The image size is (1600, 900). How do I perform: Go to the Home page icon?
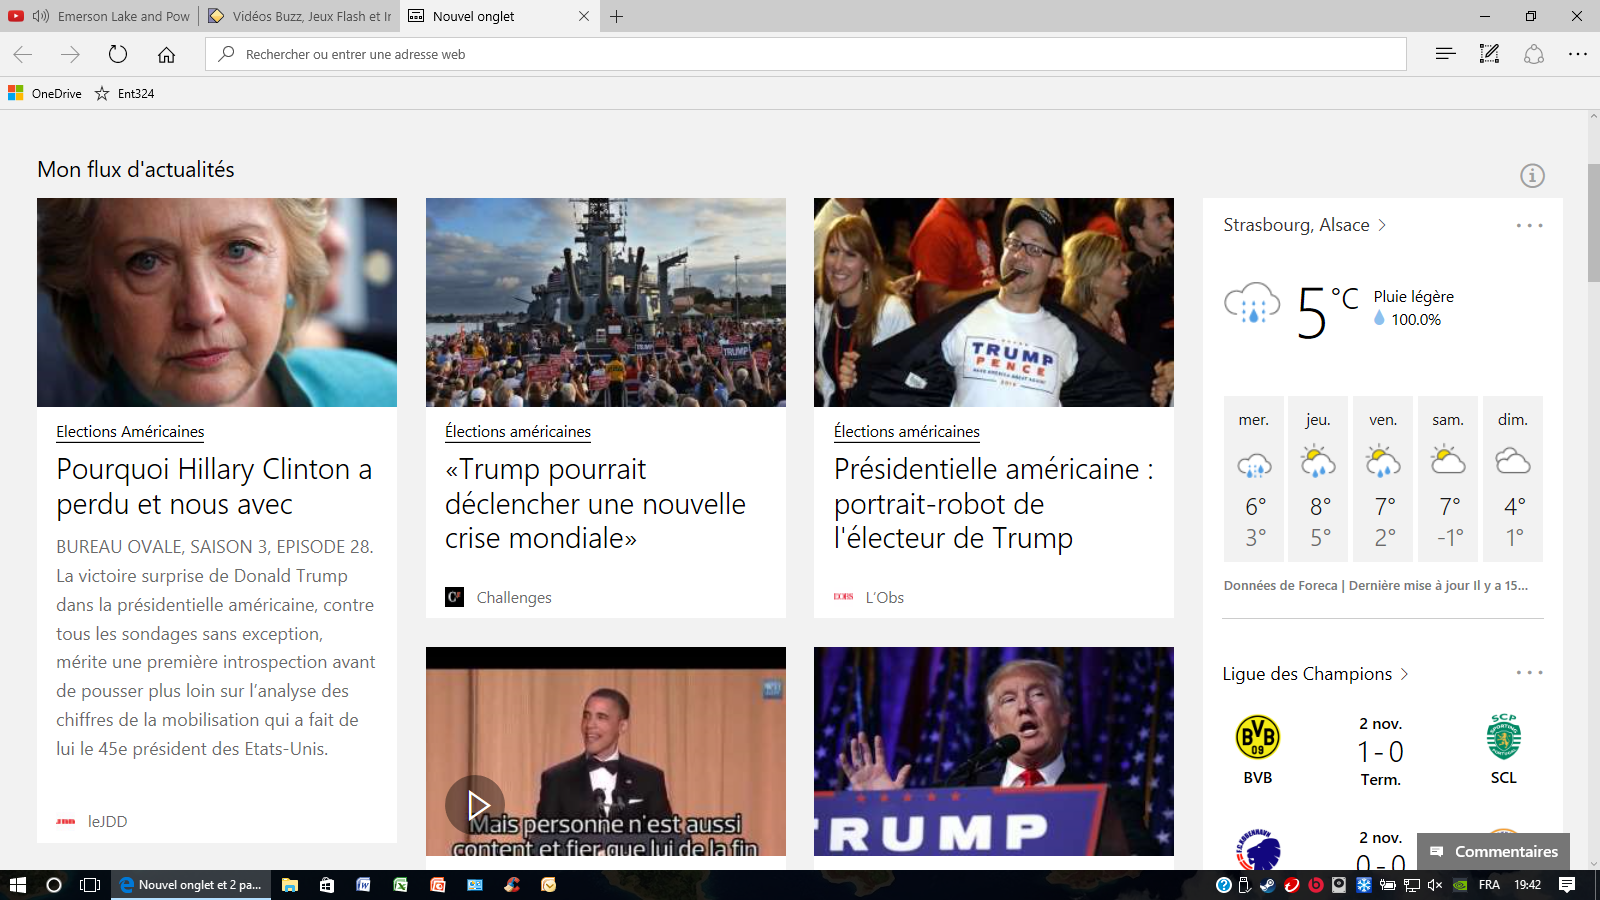click(166, 54)
